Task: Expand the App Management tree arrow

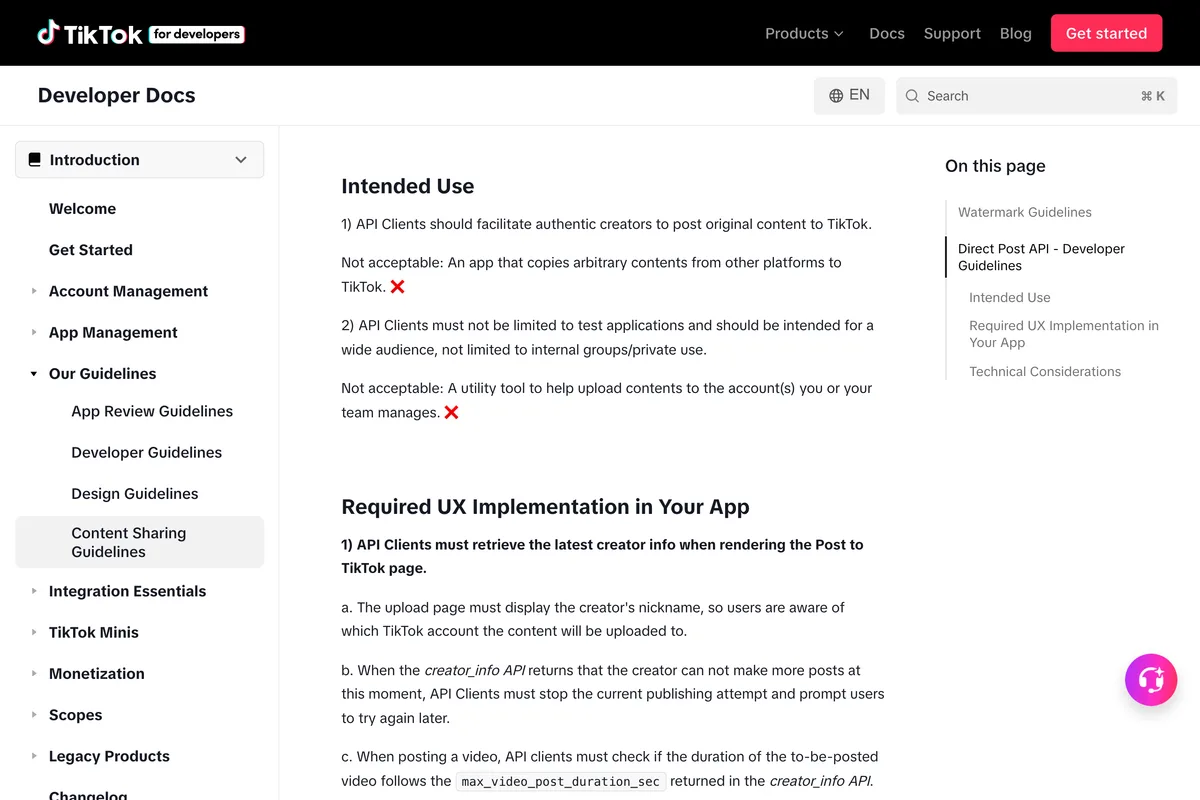Action: coord(34,332)
